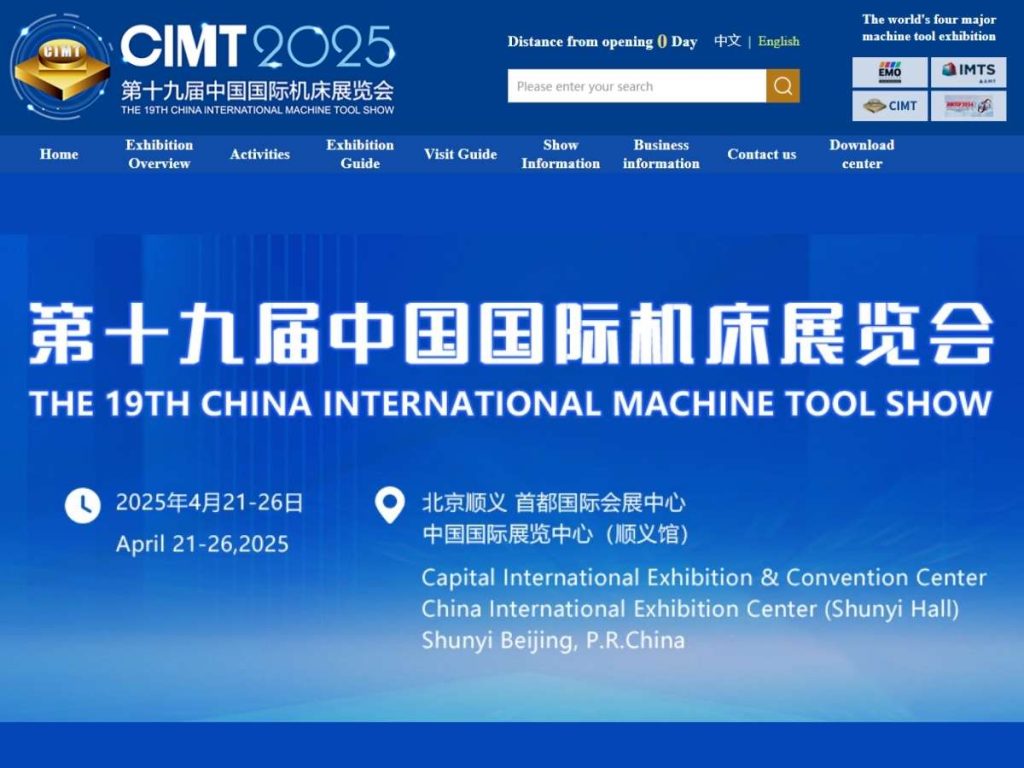Open the Contact us menu
This screenshot has width=1024, height=768.
(x=761, y=154)
